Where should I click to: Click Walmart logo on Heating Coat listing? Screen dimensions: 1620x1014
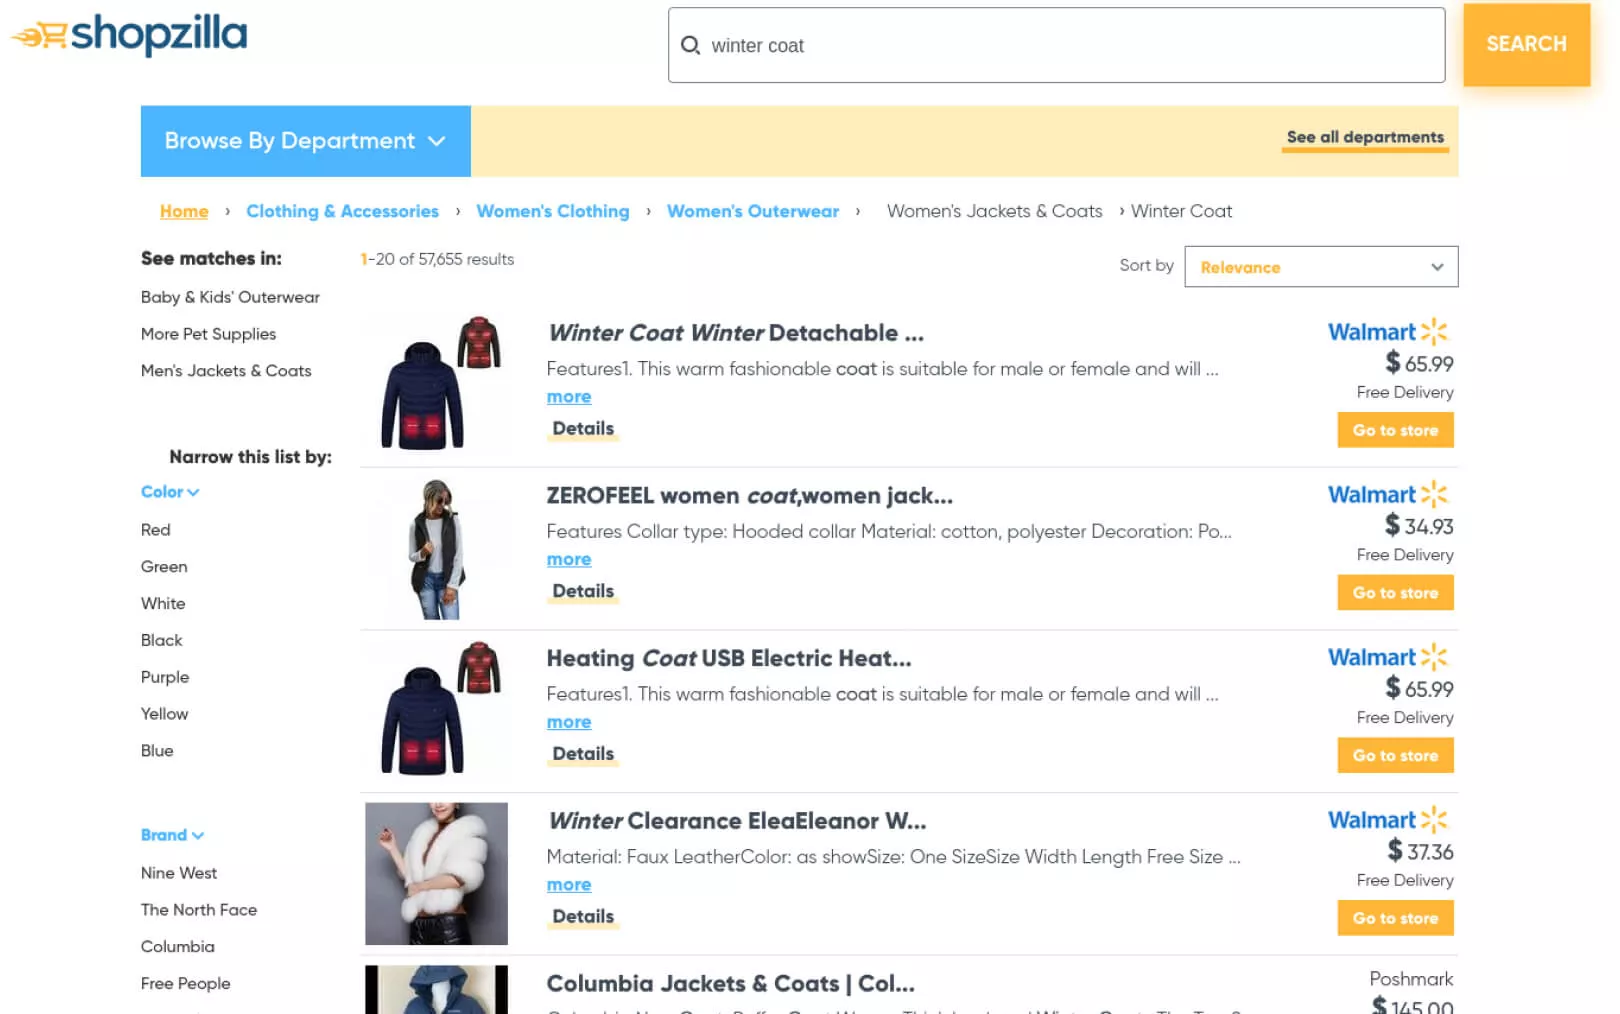(x=1388, y=658)
